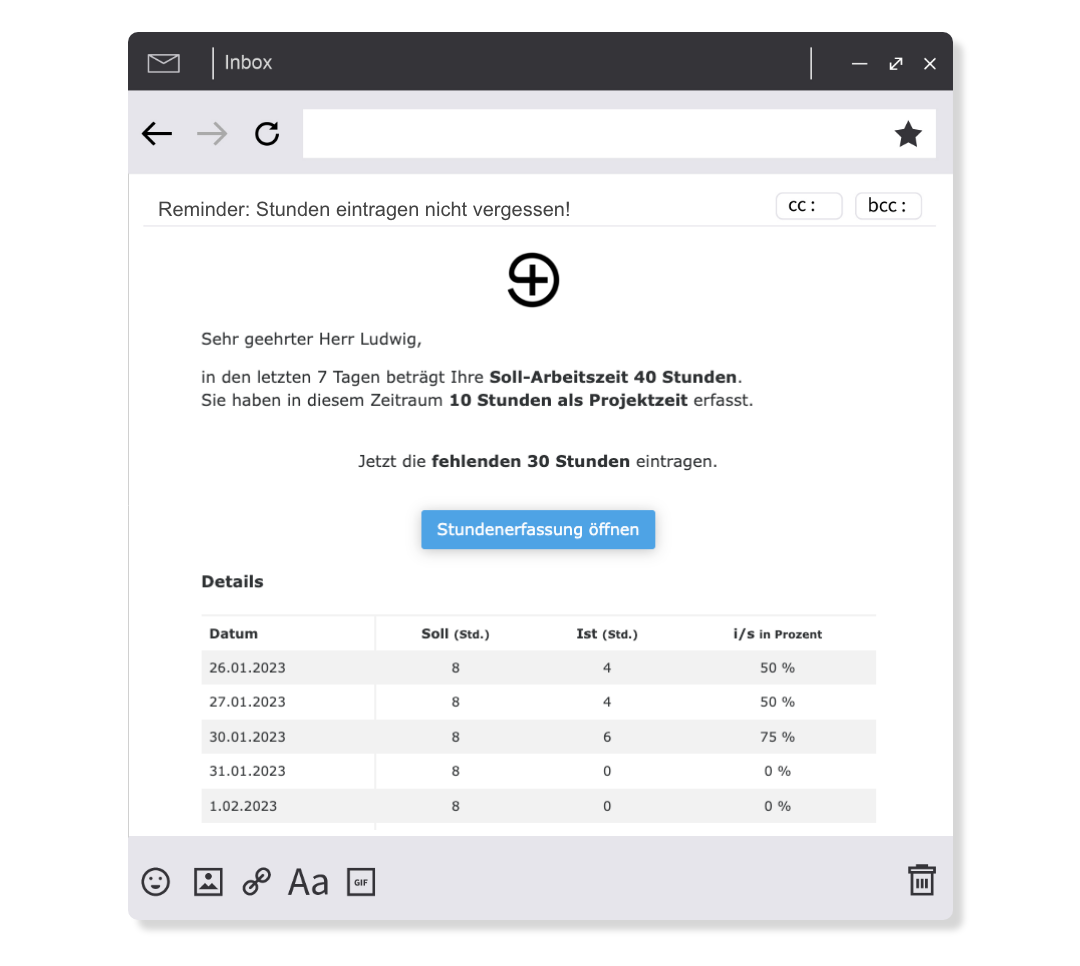Image resolution: width=1080 pixels, height=966 pixels.
Task: Click the 0 % cell for 31.01.2023
Action: point(778,771)
